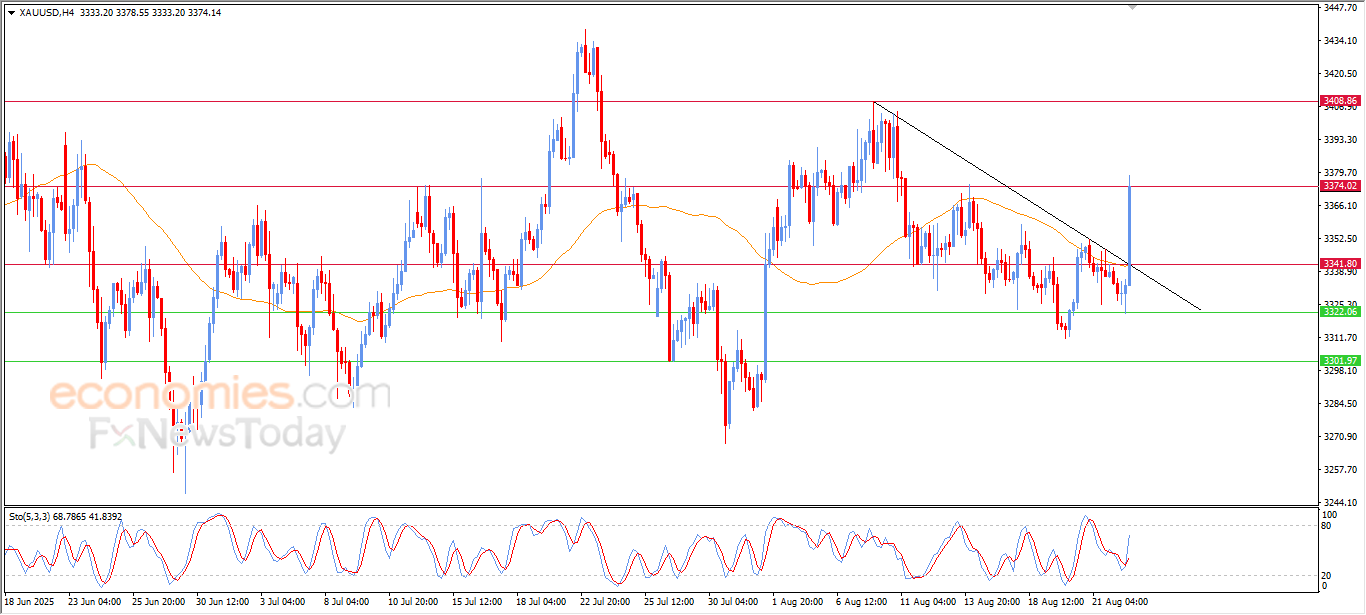The image size is (1366, 615).
Task: Open the chart menu triangle beside XAUUSD,H4
Action: (x=11, y=13)
